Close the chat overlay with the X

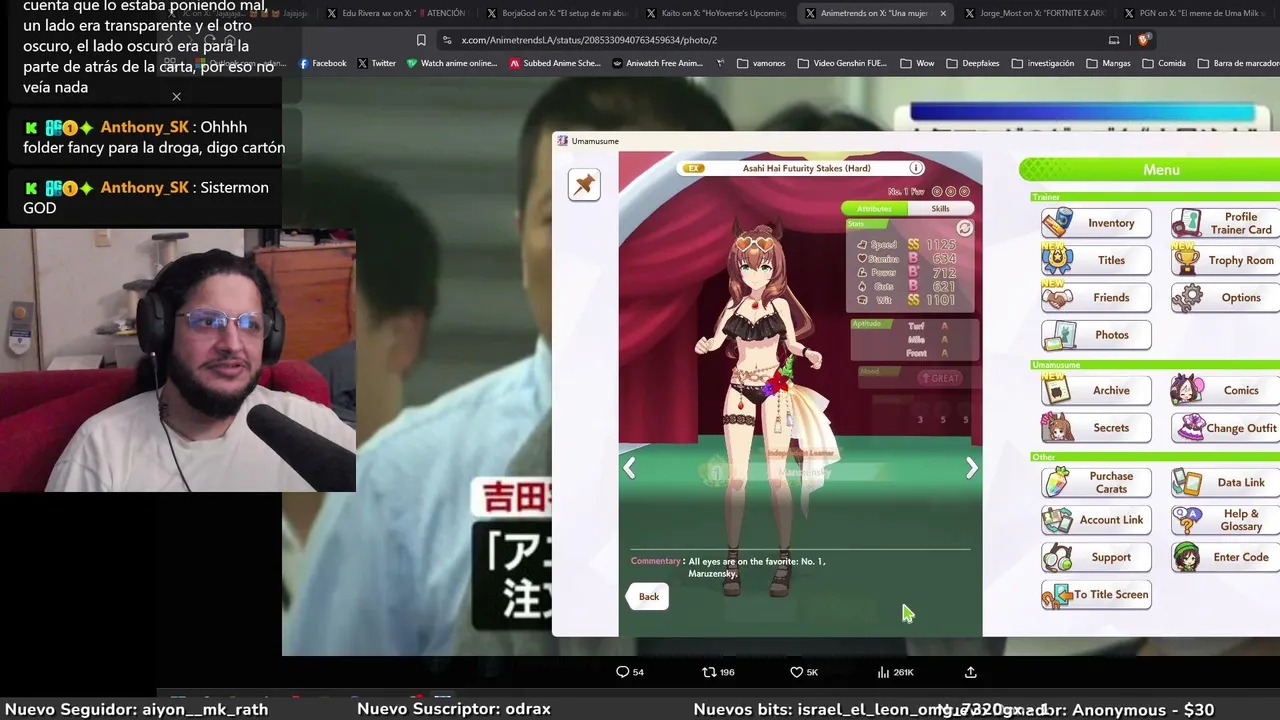tap(176, 97)
